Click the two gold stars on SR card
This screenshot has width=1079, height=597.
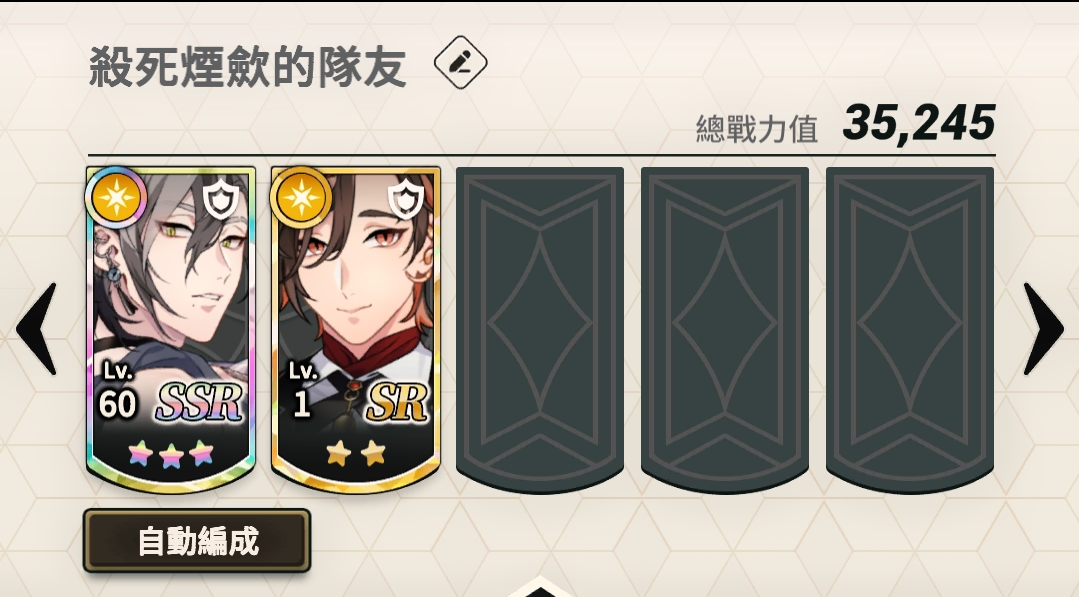coord(356,454)
